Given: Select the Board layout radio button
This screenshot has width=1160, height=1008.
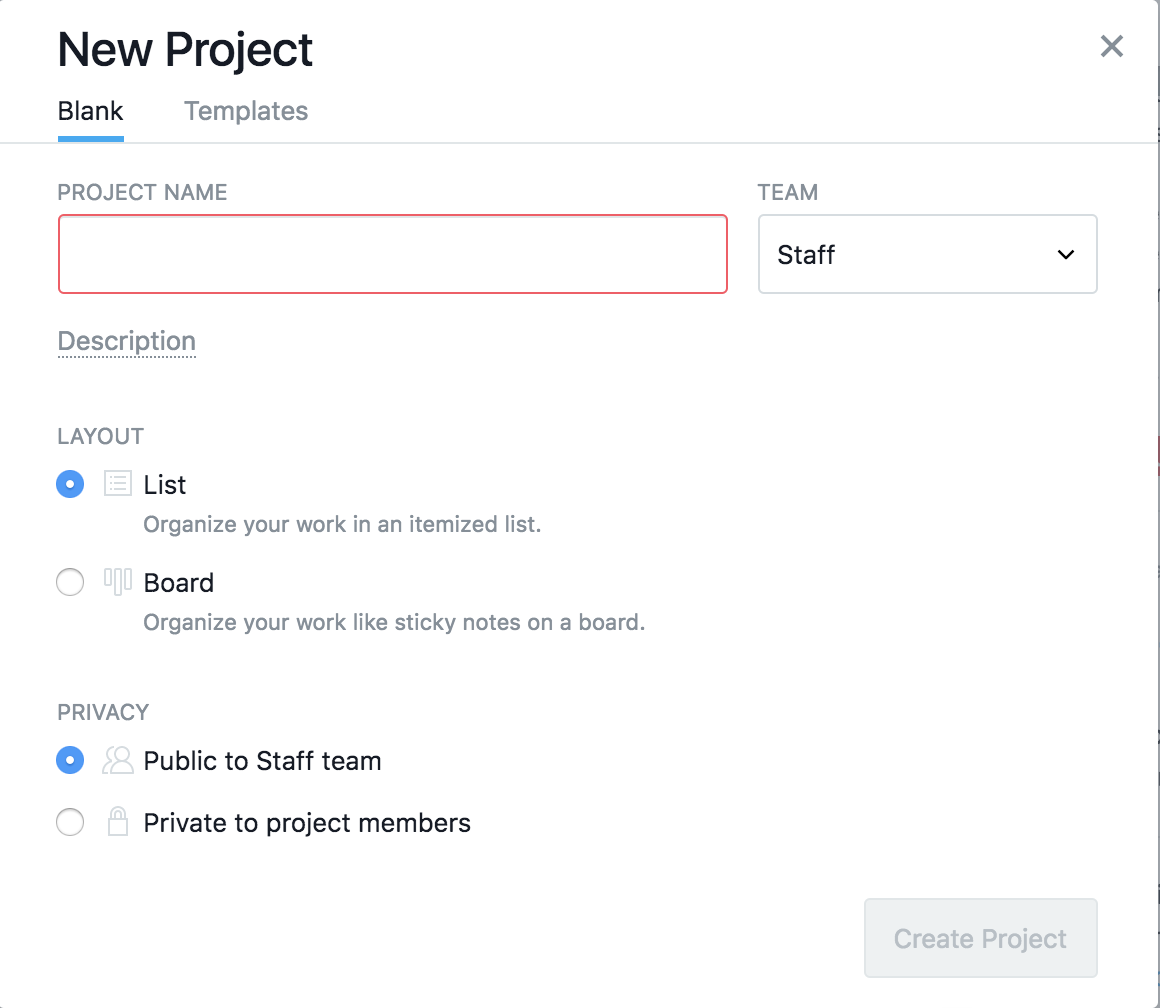Looking at the screenshot, I should 70,582.
